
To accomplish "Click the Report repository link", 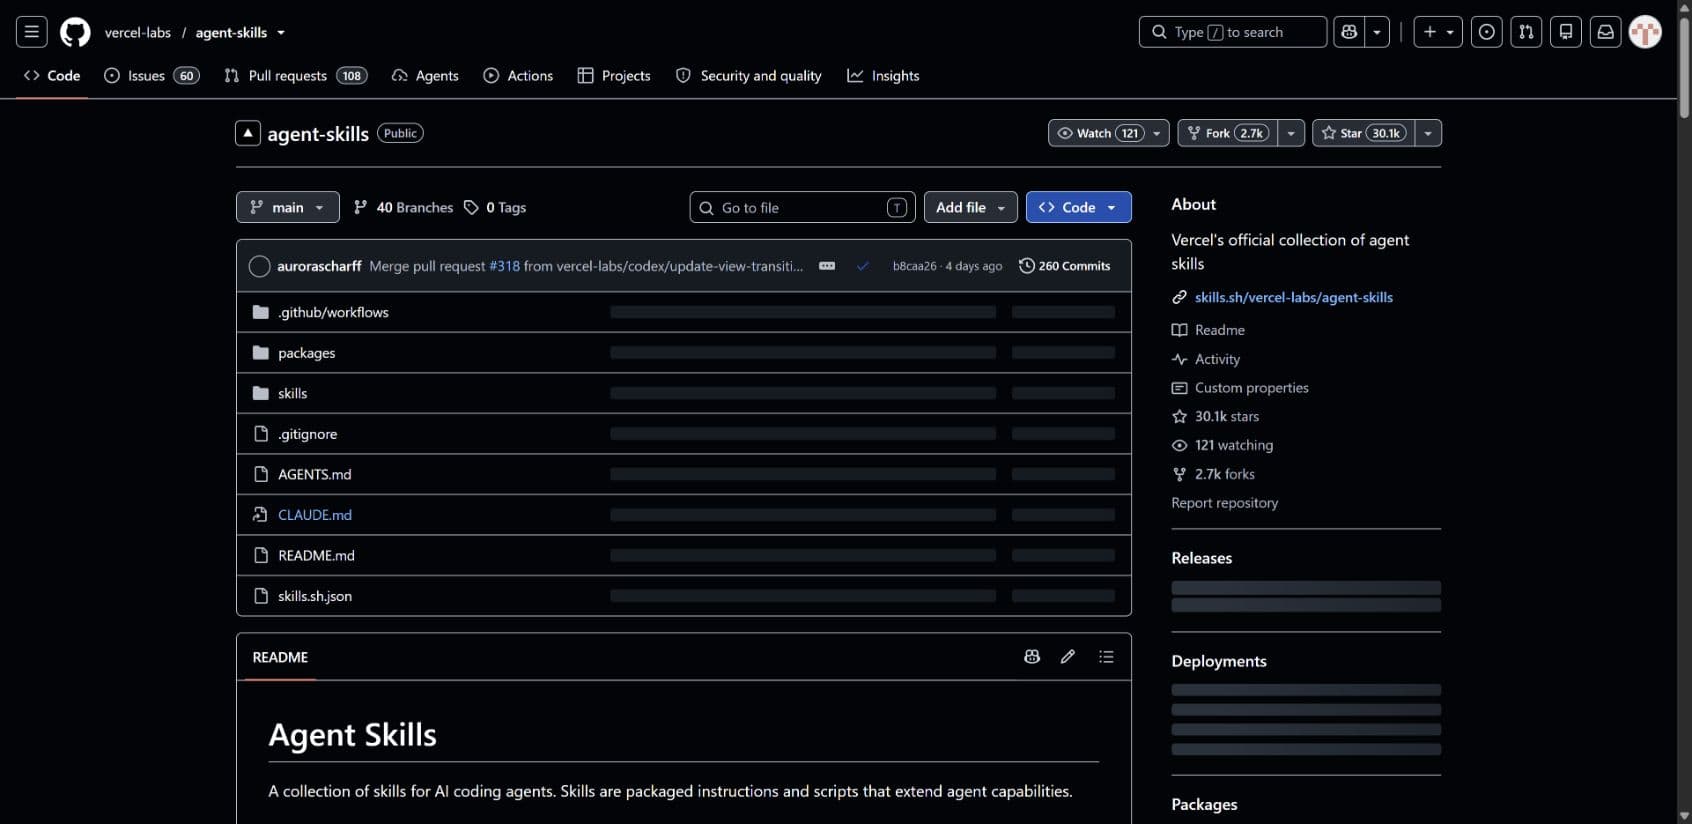I will (x=1224, y=503).
